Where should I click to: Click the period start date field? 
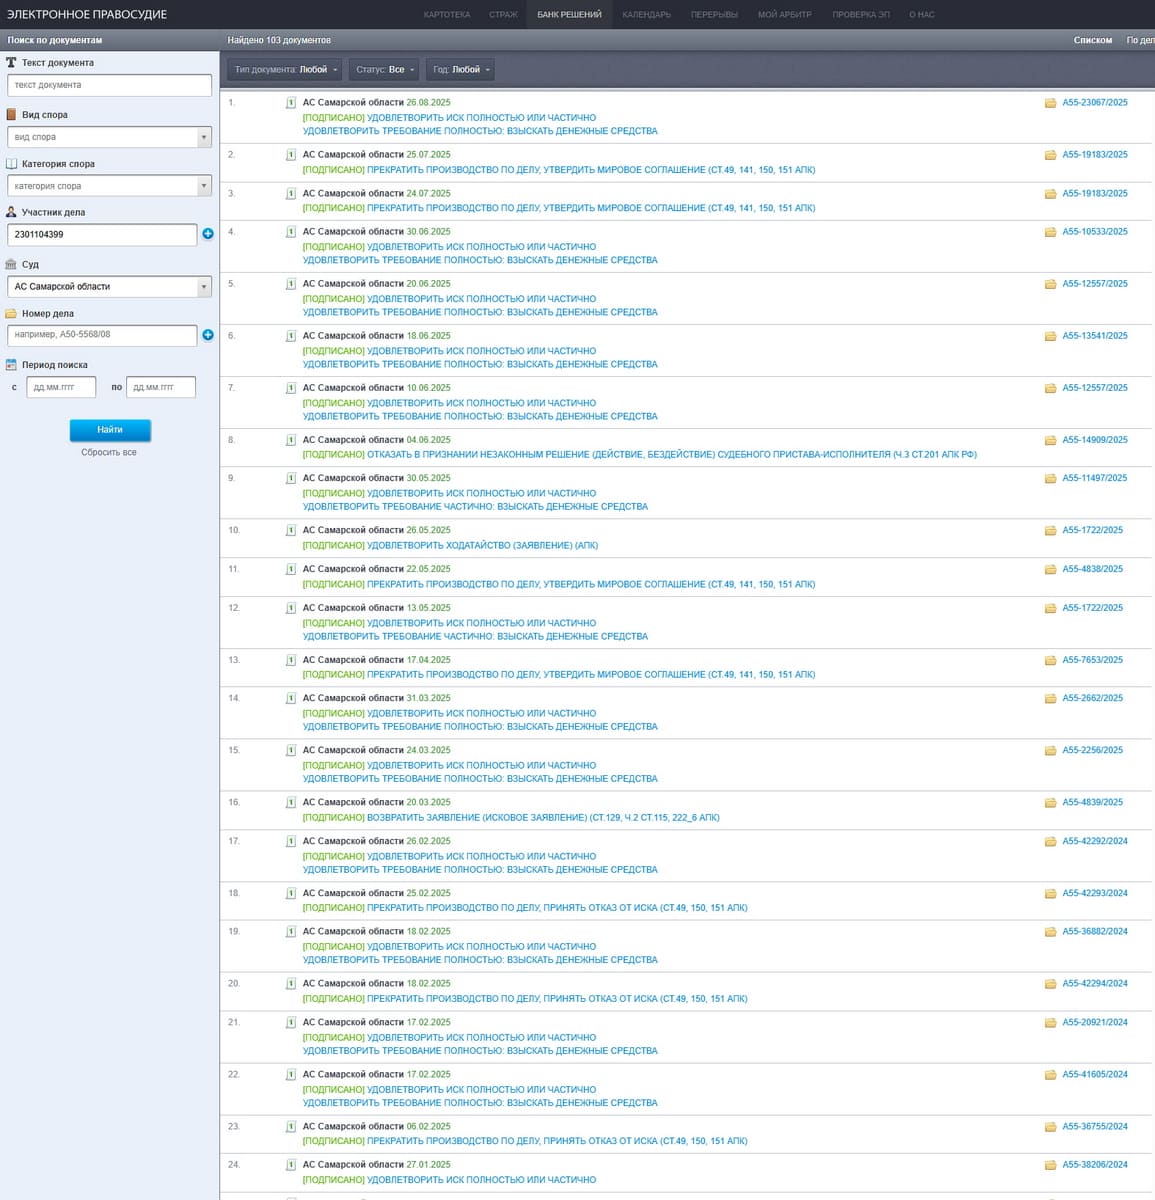(x=60, y=387)
